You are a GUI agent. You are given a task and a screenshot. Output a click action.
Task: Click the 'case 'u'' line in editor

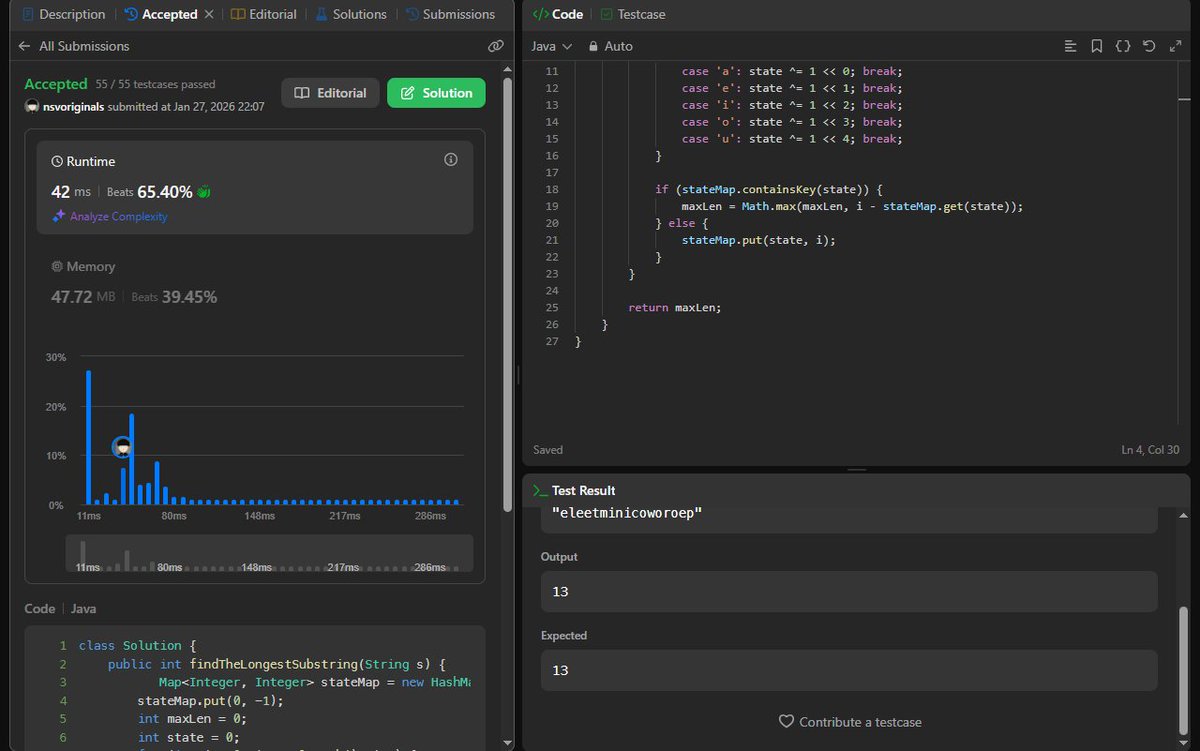pyautogui.click(x=792, y=139)
